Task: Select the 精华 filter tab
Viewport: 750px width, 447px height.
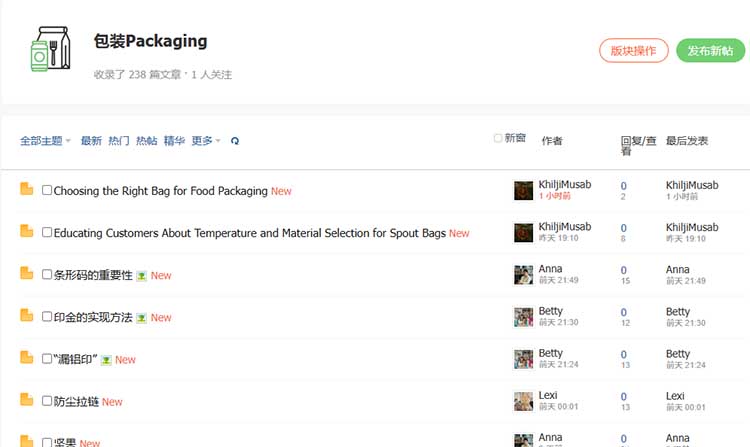Action: click(174, 141)
